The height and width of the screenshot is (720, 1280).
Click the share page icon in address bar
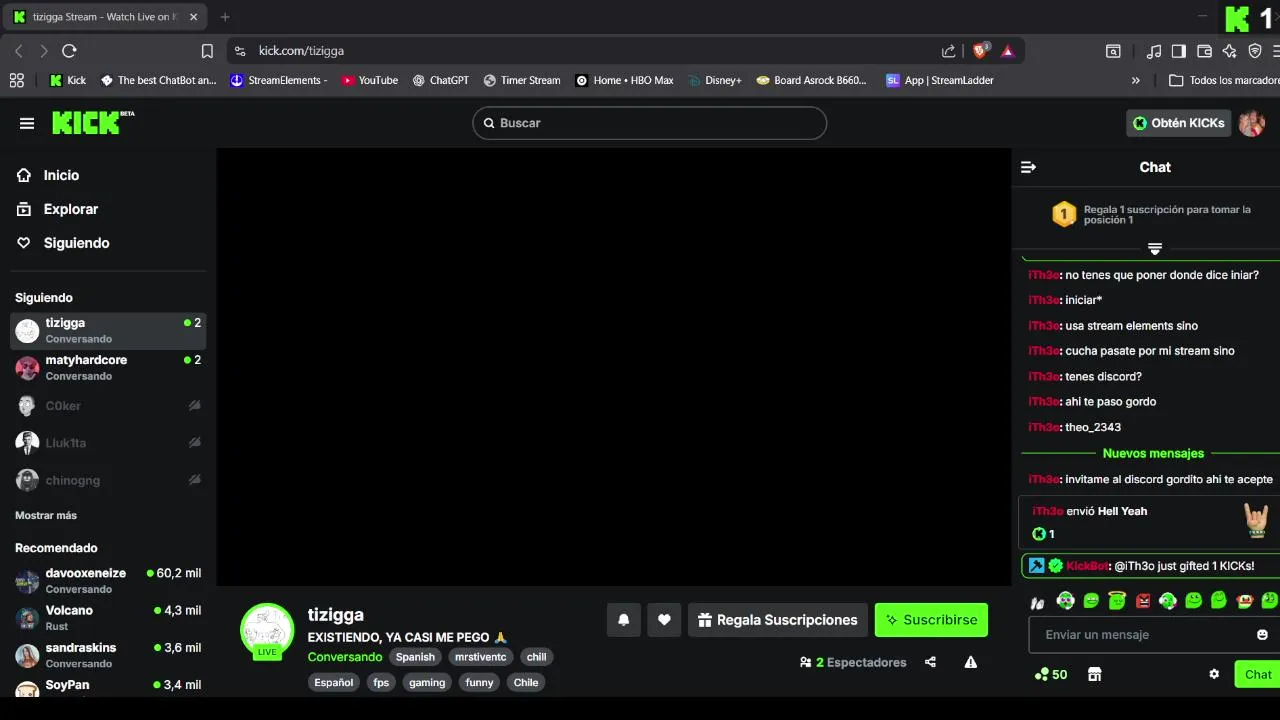point(948,51)
